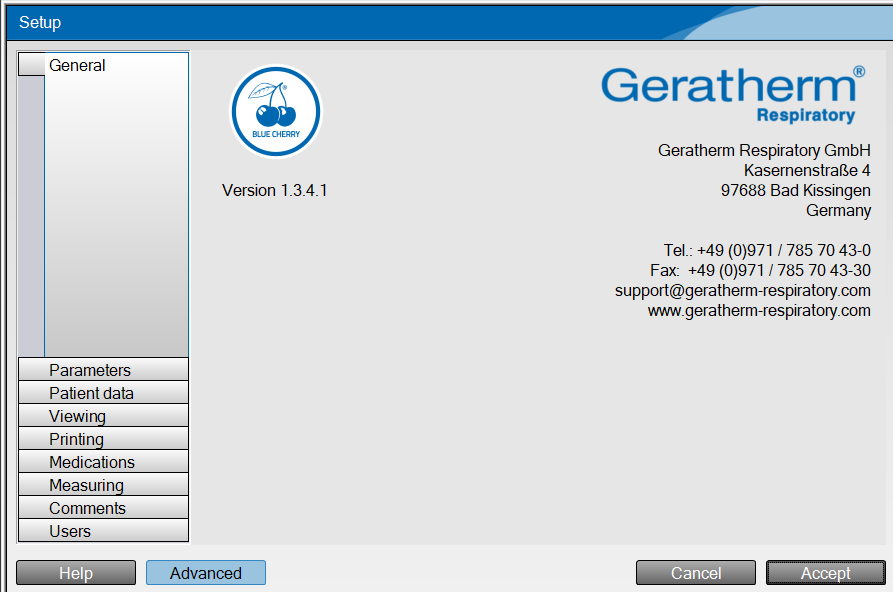This screenshot has height=592, width=893.
Task: Click the Germany country text
Action: click(x=838, y=211)
